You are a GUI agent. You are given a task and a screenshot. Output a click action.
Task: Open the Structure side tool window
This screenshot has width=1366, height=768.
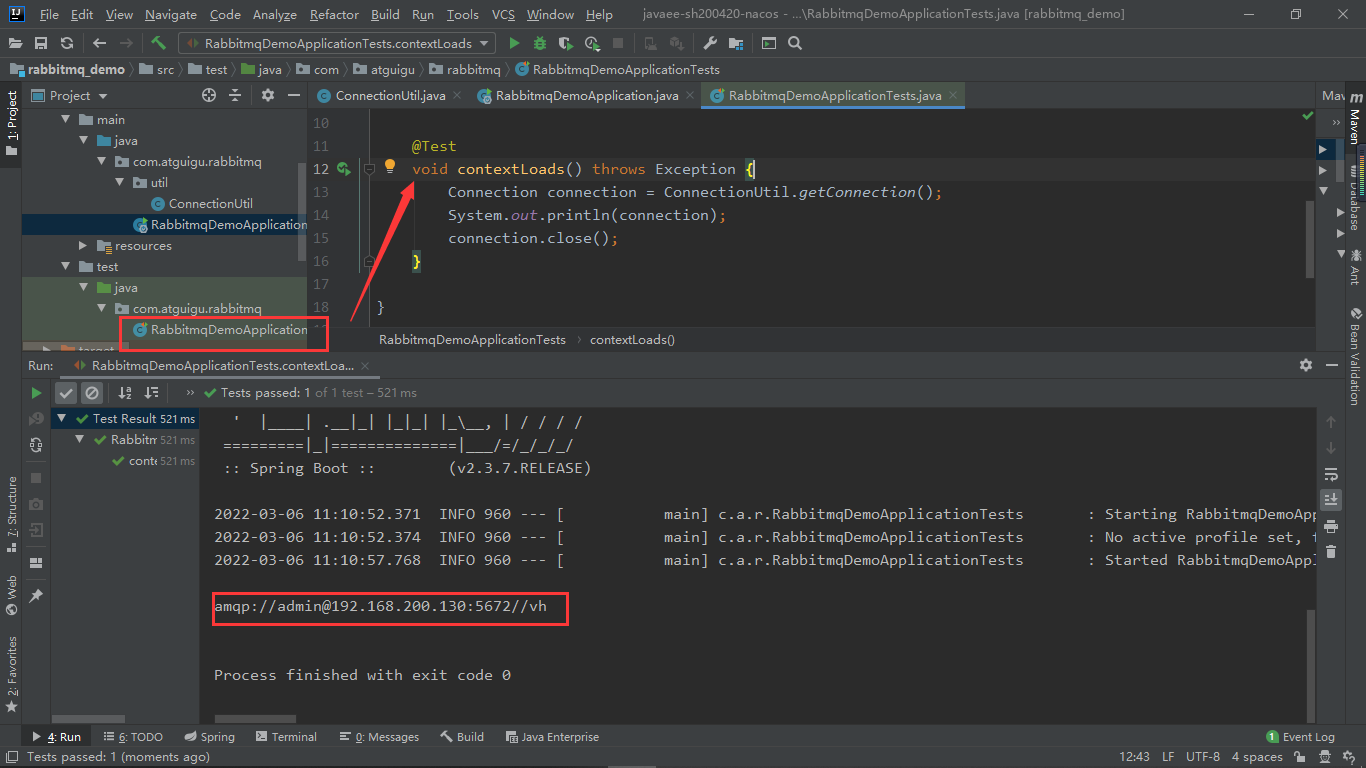click(12, 513)
